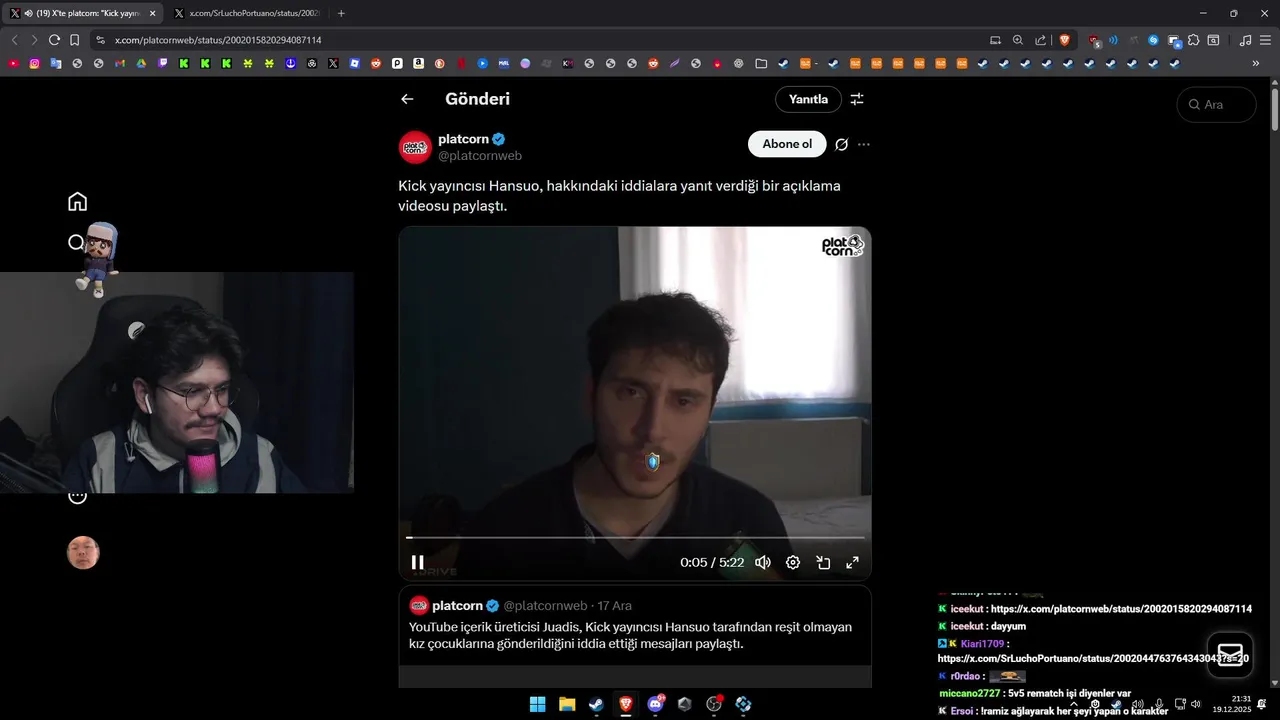Screen dimensions: 1280x720
Task: Open iceekut's platcornweb status link in chat
Action: pyautogui.click(x=1121, y=608)
